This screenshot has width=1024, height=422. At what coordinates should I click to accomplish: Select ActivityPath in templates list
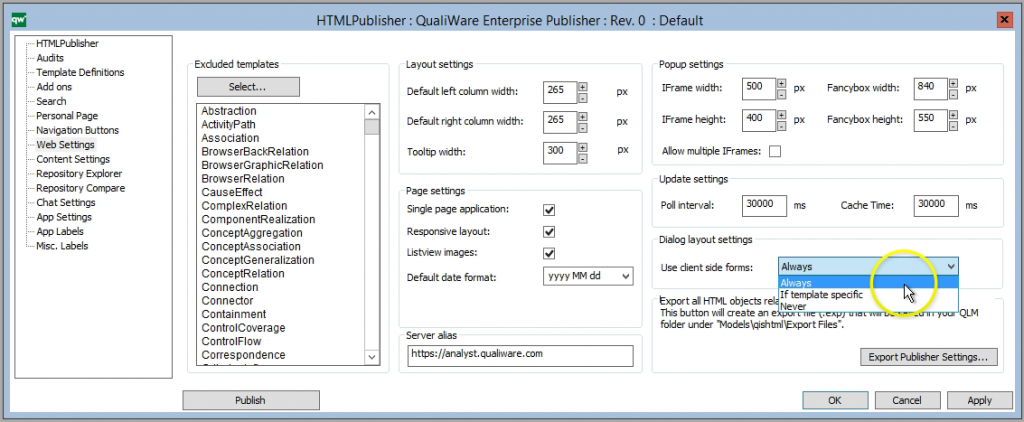(x=229, y=124)
